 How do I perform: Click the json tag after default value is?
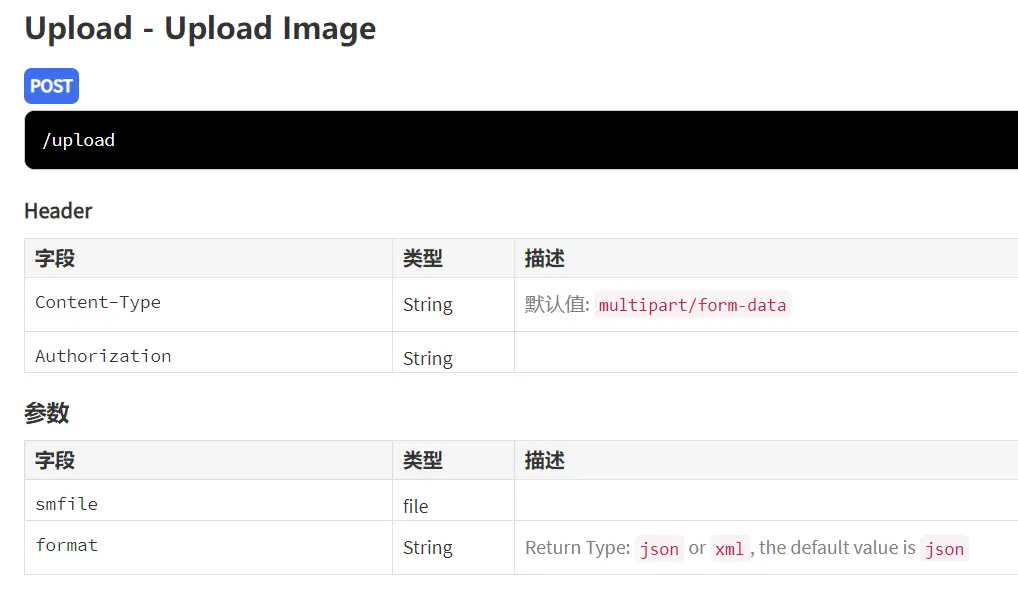pos(944,548)
